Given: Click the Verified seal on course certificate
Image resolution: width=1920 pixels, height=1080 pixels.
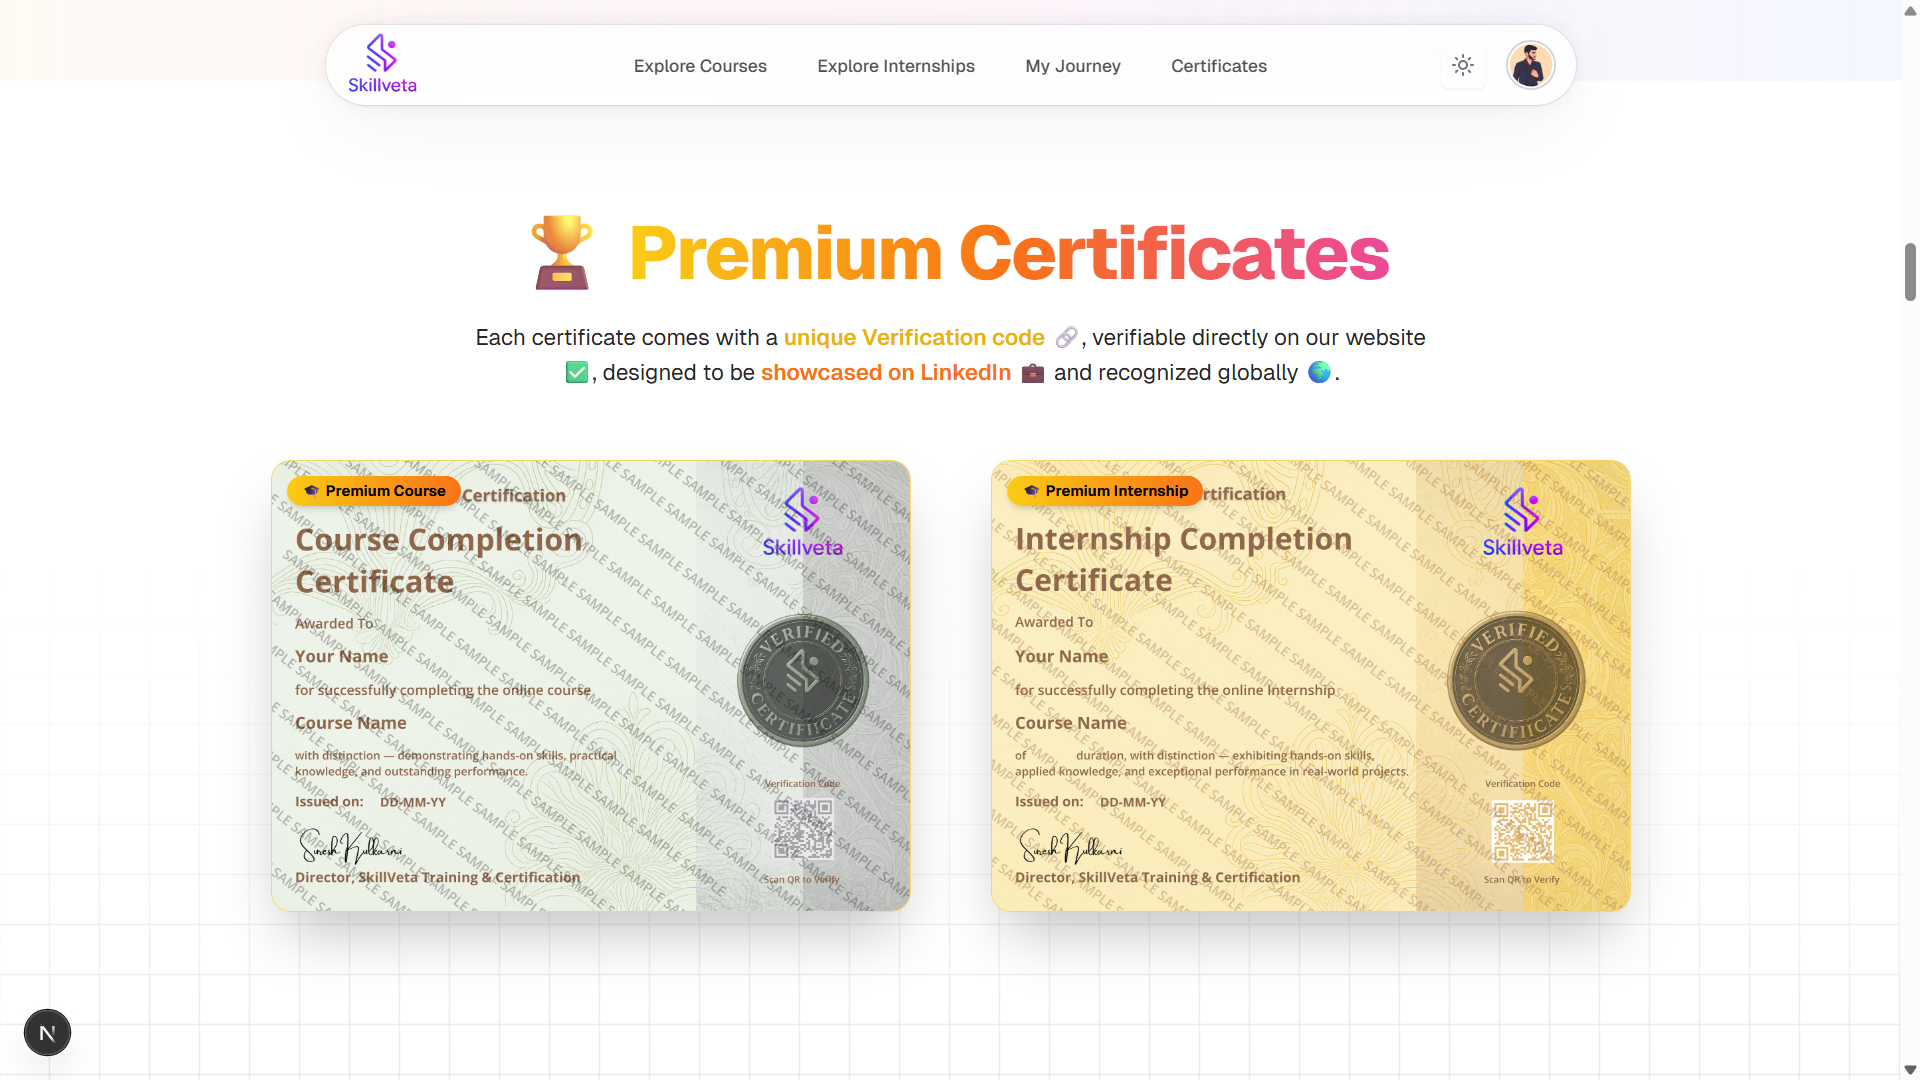Looking at the screenshot, I should (x=803, y=680).
